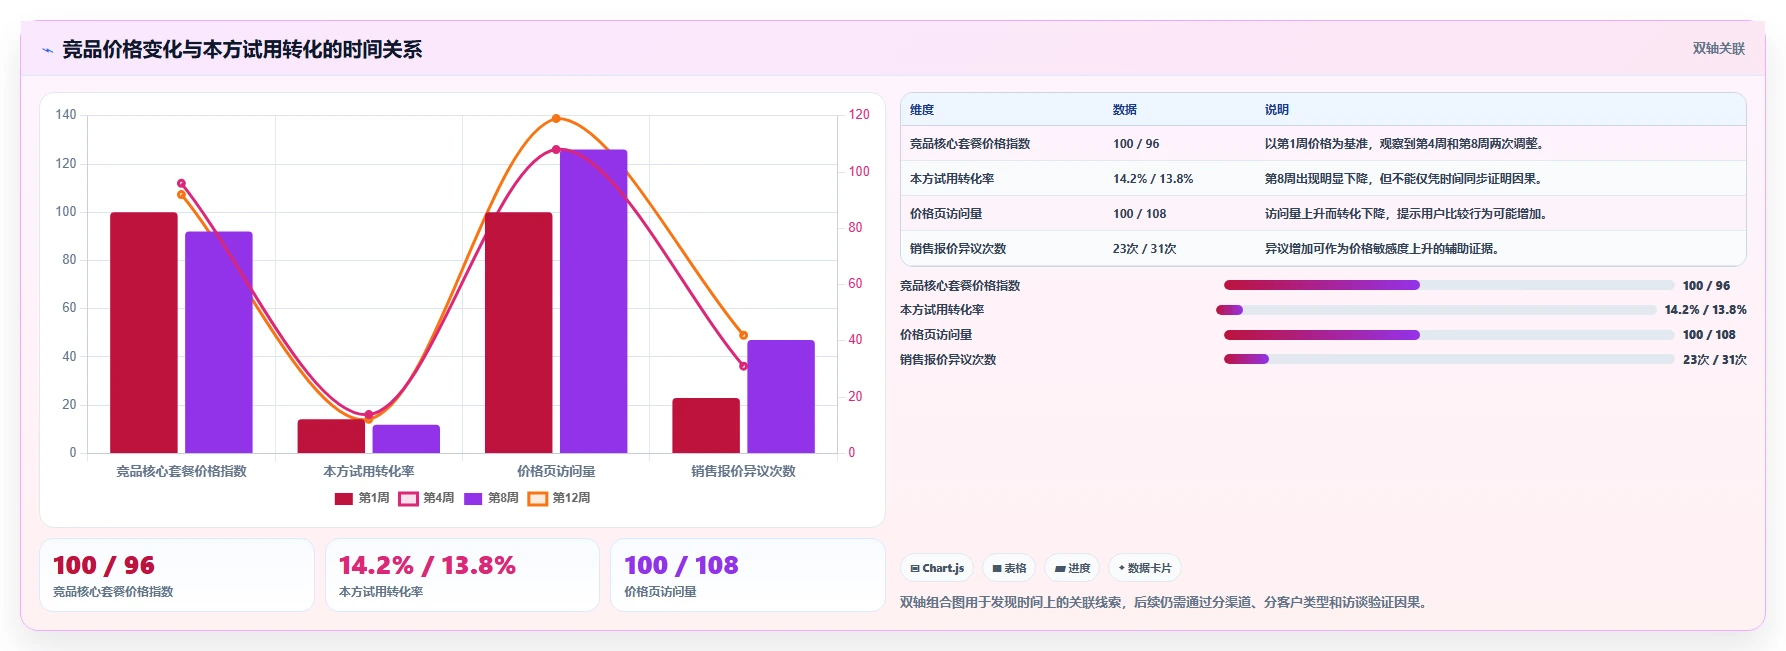Click the 数据卡片 tag chip
This screenshot has height=651, width=1786.
1145,568
